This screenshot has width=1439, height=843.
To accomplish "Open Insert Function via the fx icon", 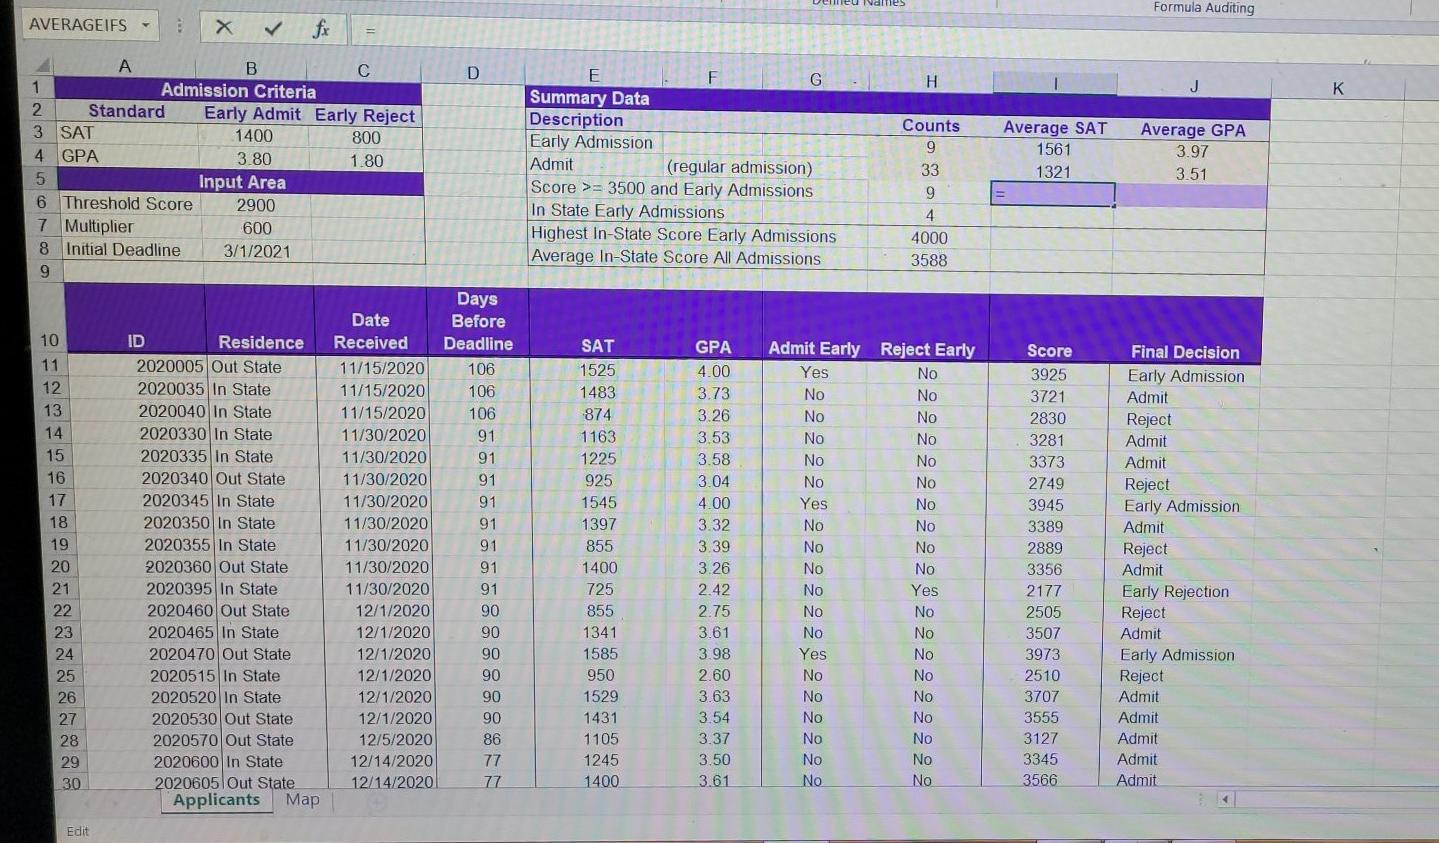I will click(320, 27).
